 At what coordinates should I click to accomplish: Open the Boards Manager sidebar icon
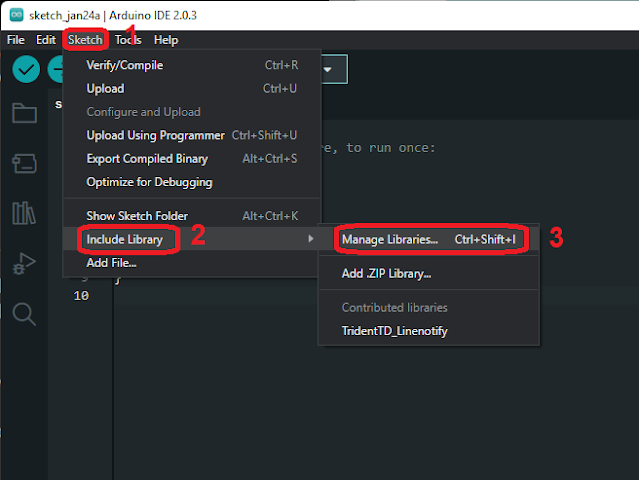click(x=24, y=163)
